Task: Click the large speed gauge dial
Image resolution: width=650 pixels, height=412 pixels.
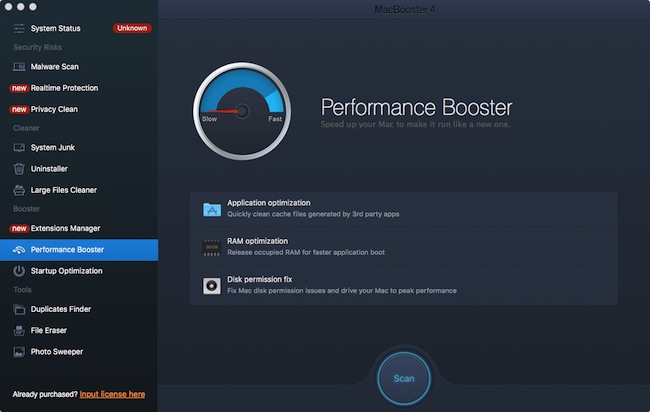Action: click(x=242, y=111)
